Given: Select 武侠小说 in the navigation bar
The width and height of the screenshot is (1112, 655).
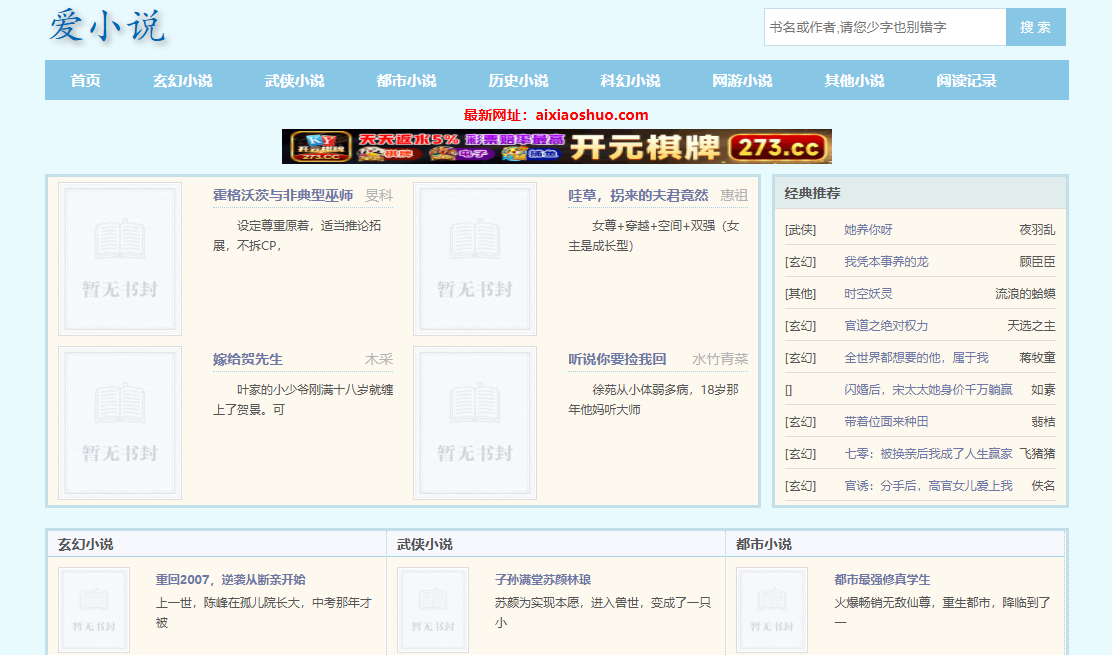Looking at the screenshot, I should [294, 81].
